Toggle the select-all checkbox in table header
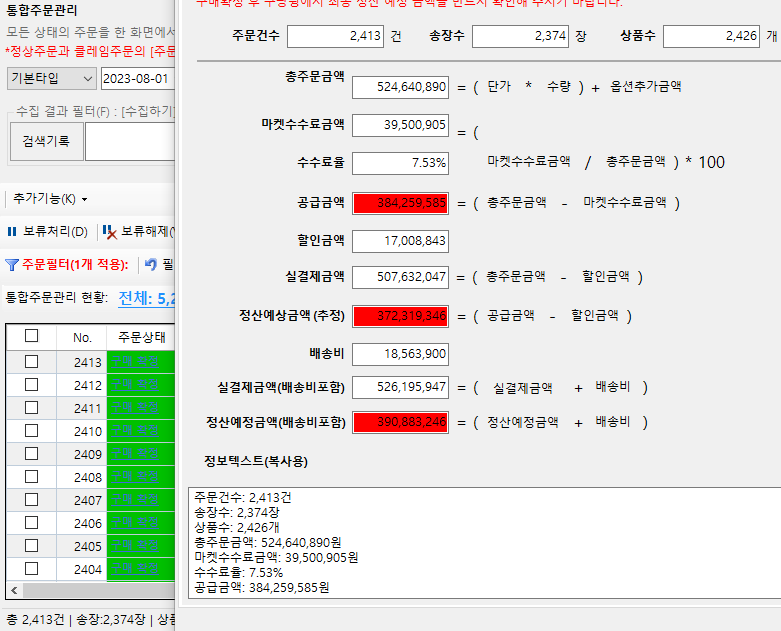781x631 pixels. coord(32,337)
